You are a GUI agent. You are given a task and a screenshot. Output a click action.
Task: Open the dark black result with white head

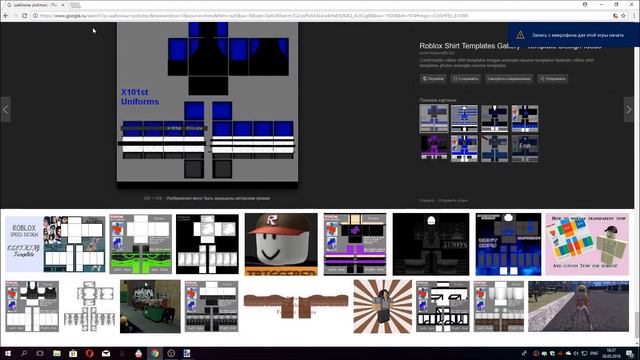click(431, 244)
